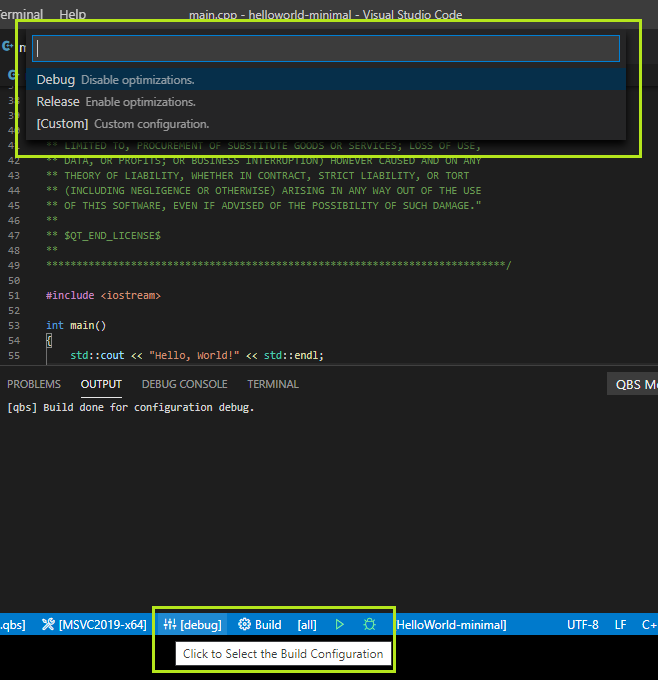The height and width of the screenshot is (680, 658).
Task: Open the [debug] build configuration selector
Action: tap(192, 625)
